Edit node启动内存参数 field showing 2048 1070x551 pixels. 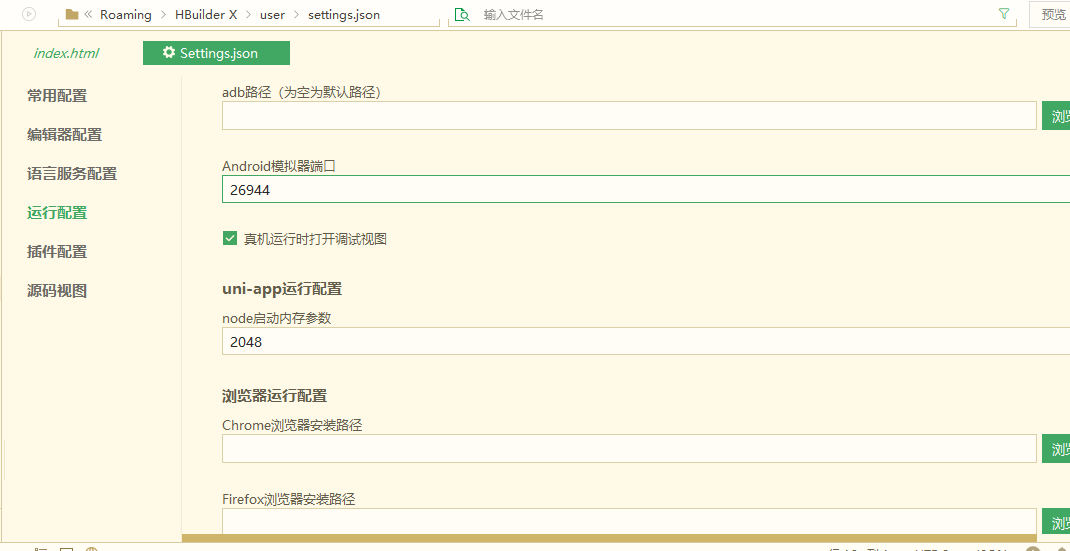coord(646,341)
